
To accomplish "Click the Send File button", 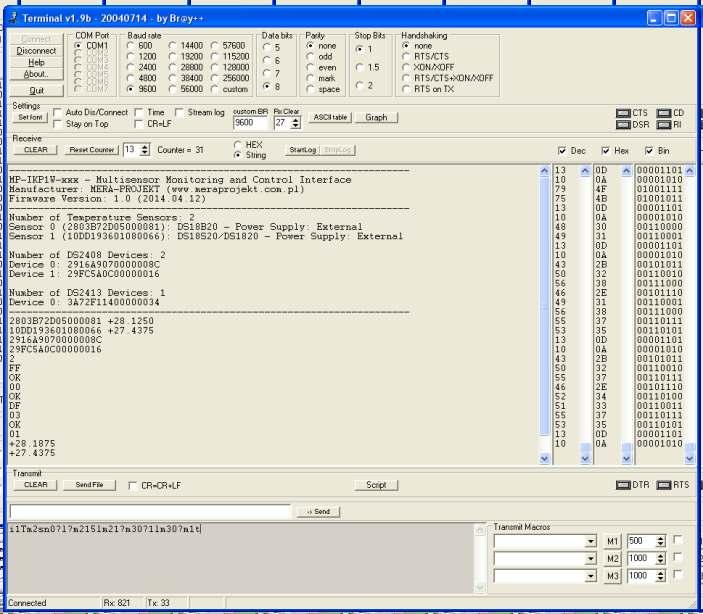I will [x=89, y=485].
